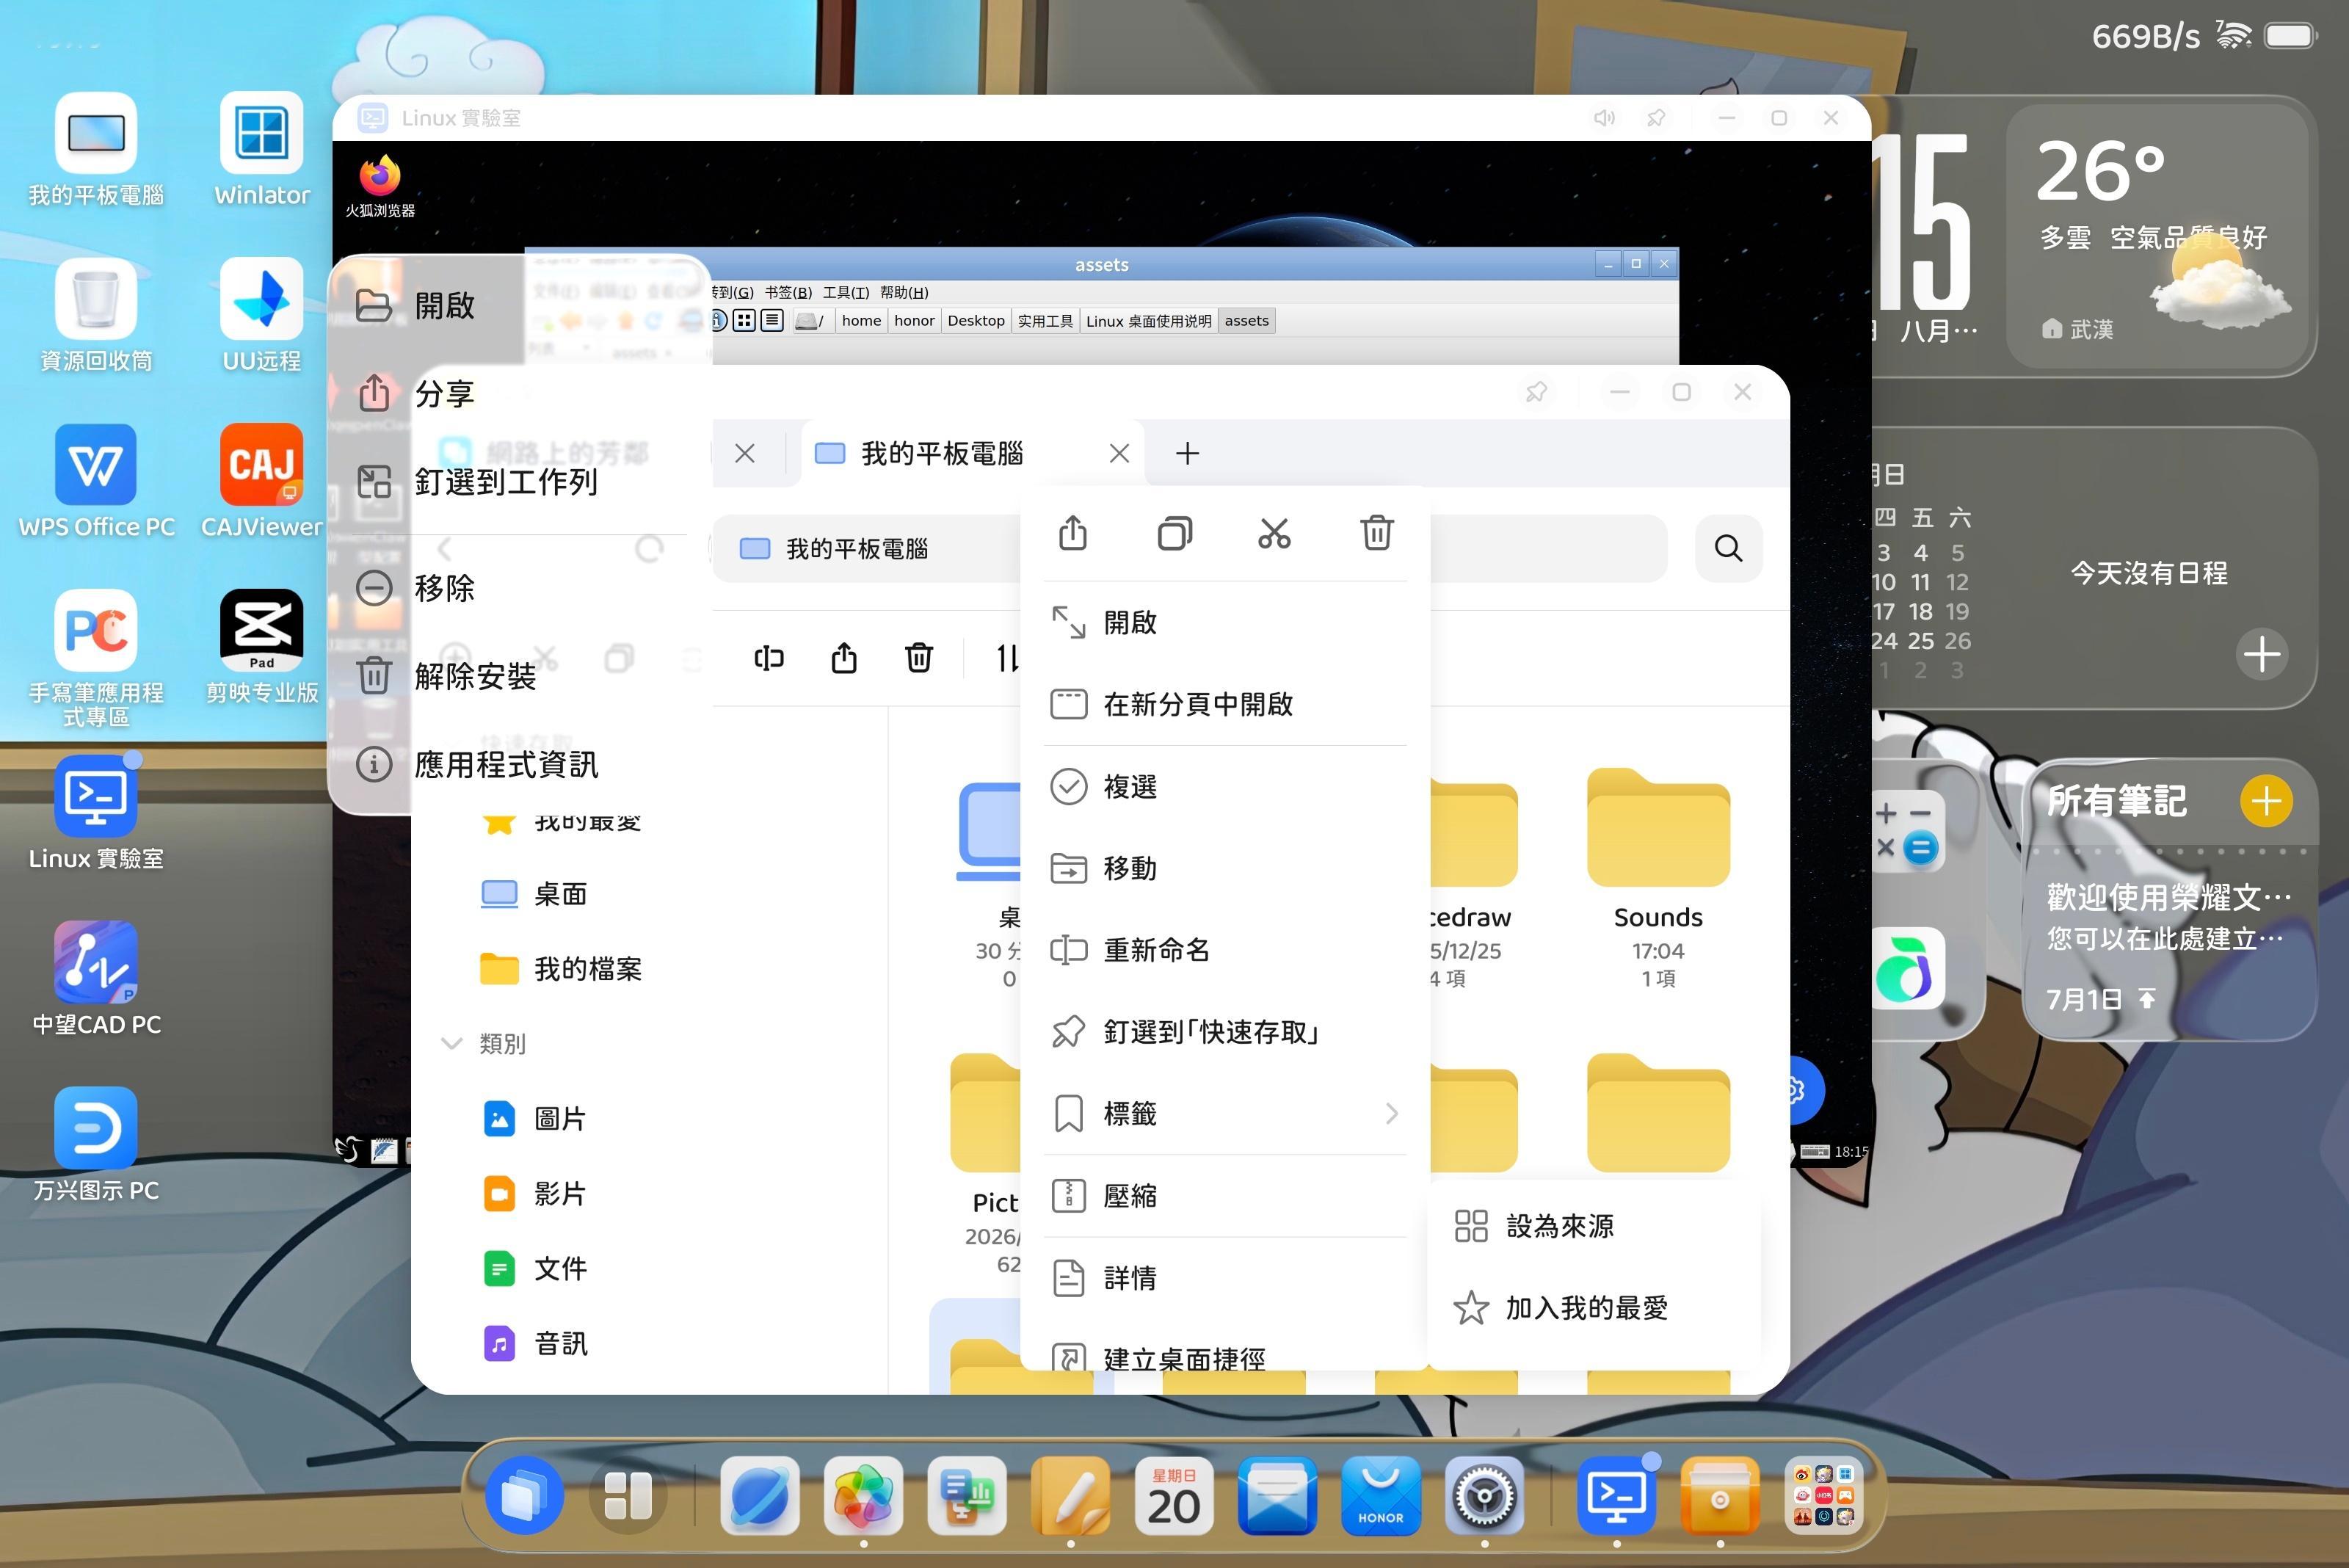
Task: Click pin icon in Linux 實驗室 title bar
Action: point(1656,118)
